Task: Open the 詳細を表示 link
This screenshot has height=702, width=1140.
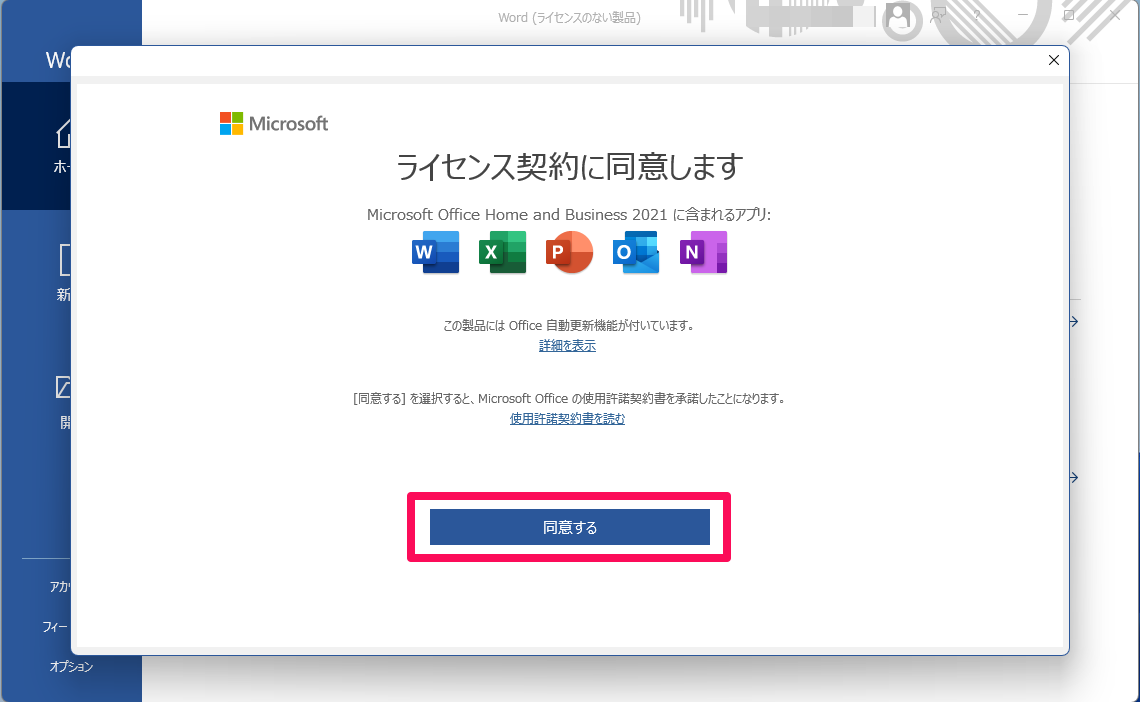Action: [567, 346]
